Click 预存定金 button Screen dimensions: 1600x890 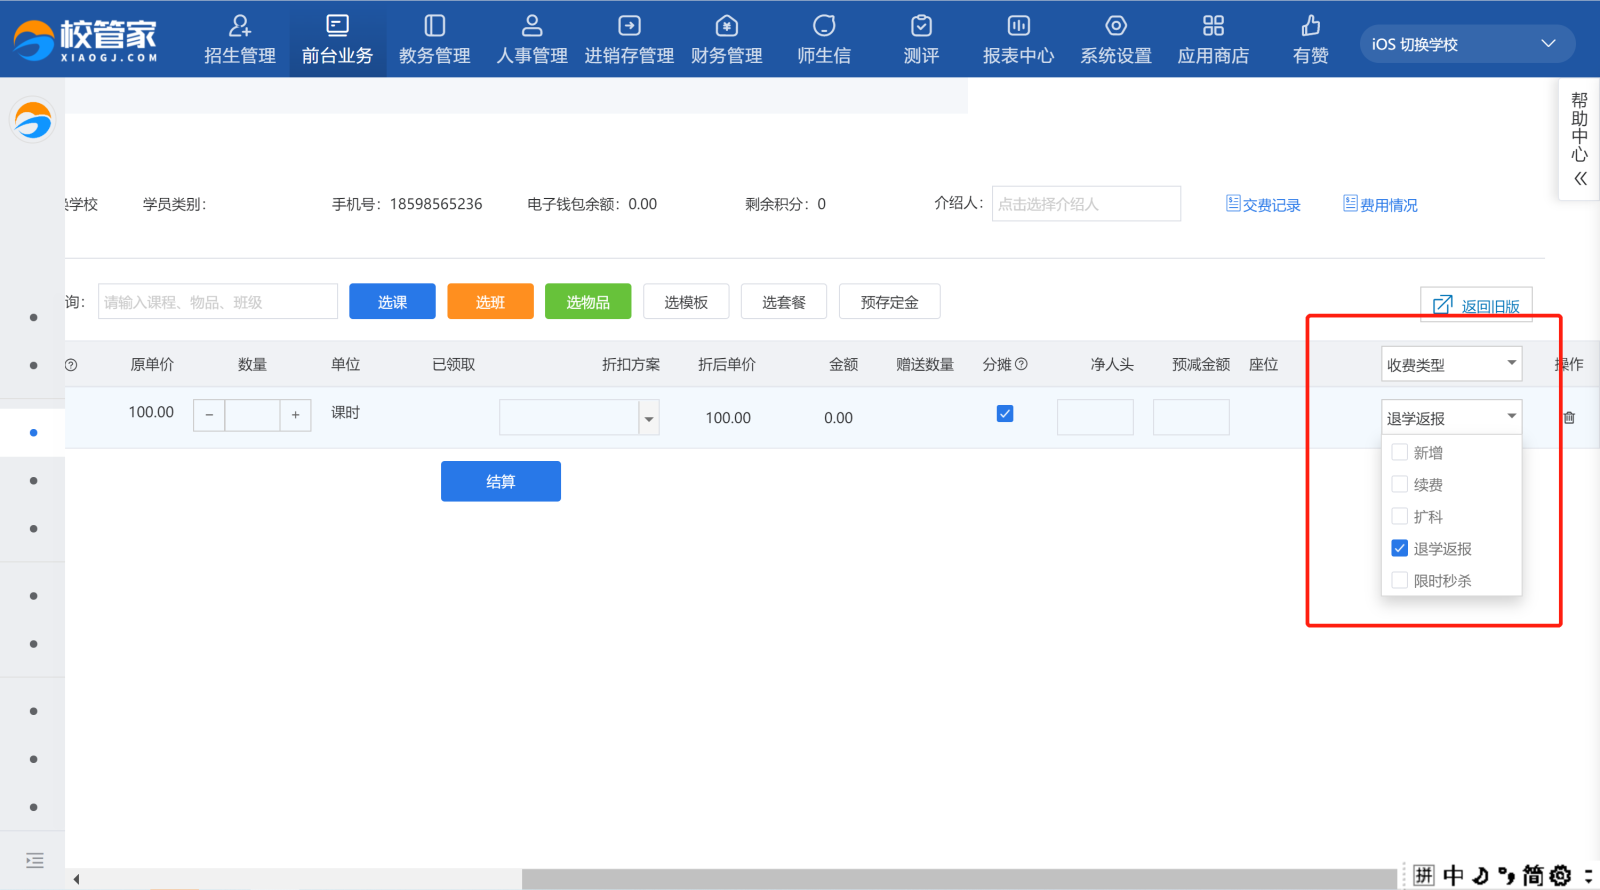(889, 301)
